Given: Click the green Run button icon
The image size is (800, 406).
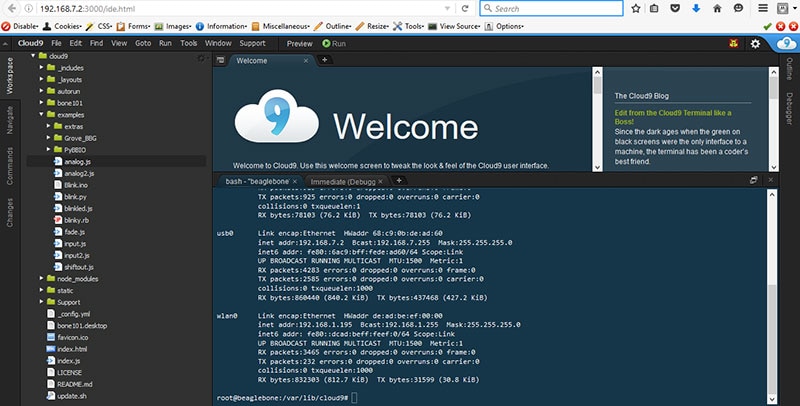Looking at the screenshot, I should click(326, 44).
